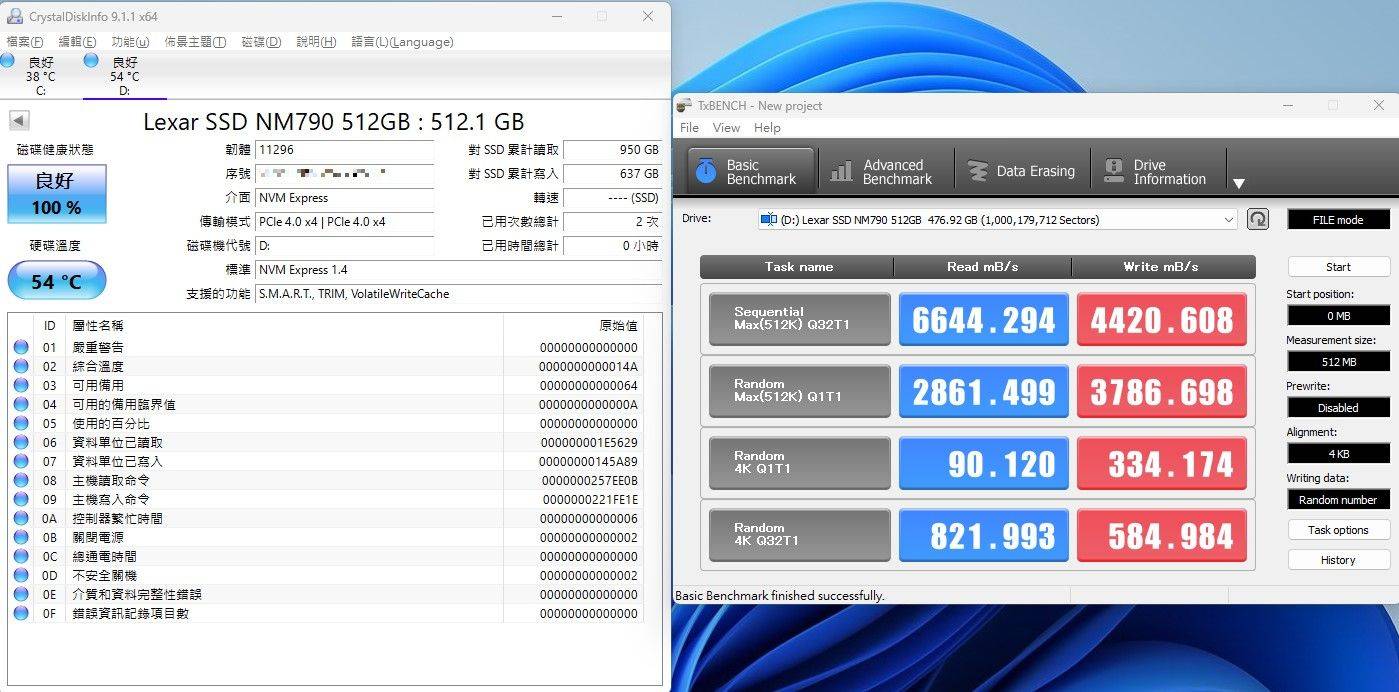
Task: Open the 佈景主題(T) menu
Action: (x=195, y=42)
